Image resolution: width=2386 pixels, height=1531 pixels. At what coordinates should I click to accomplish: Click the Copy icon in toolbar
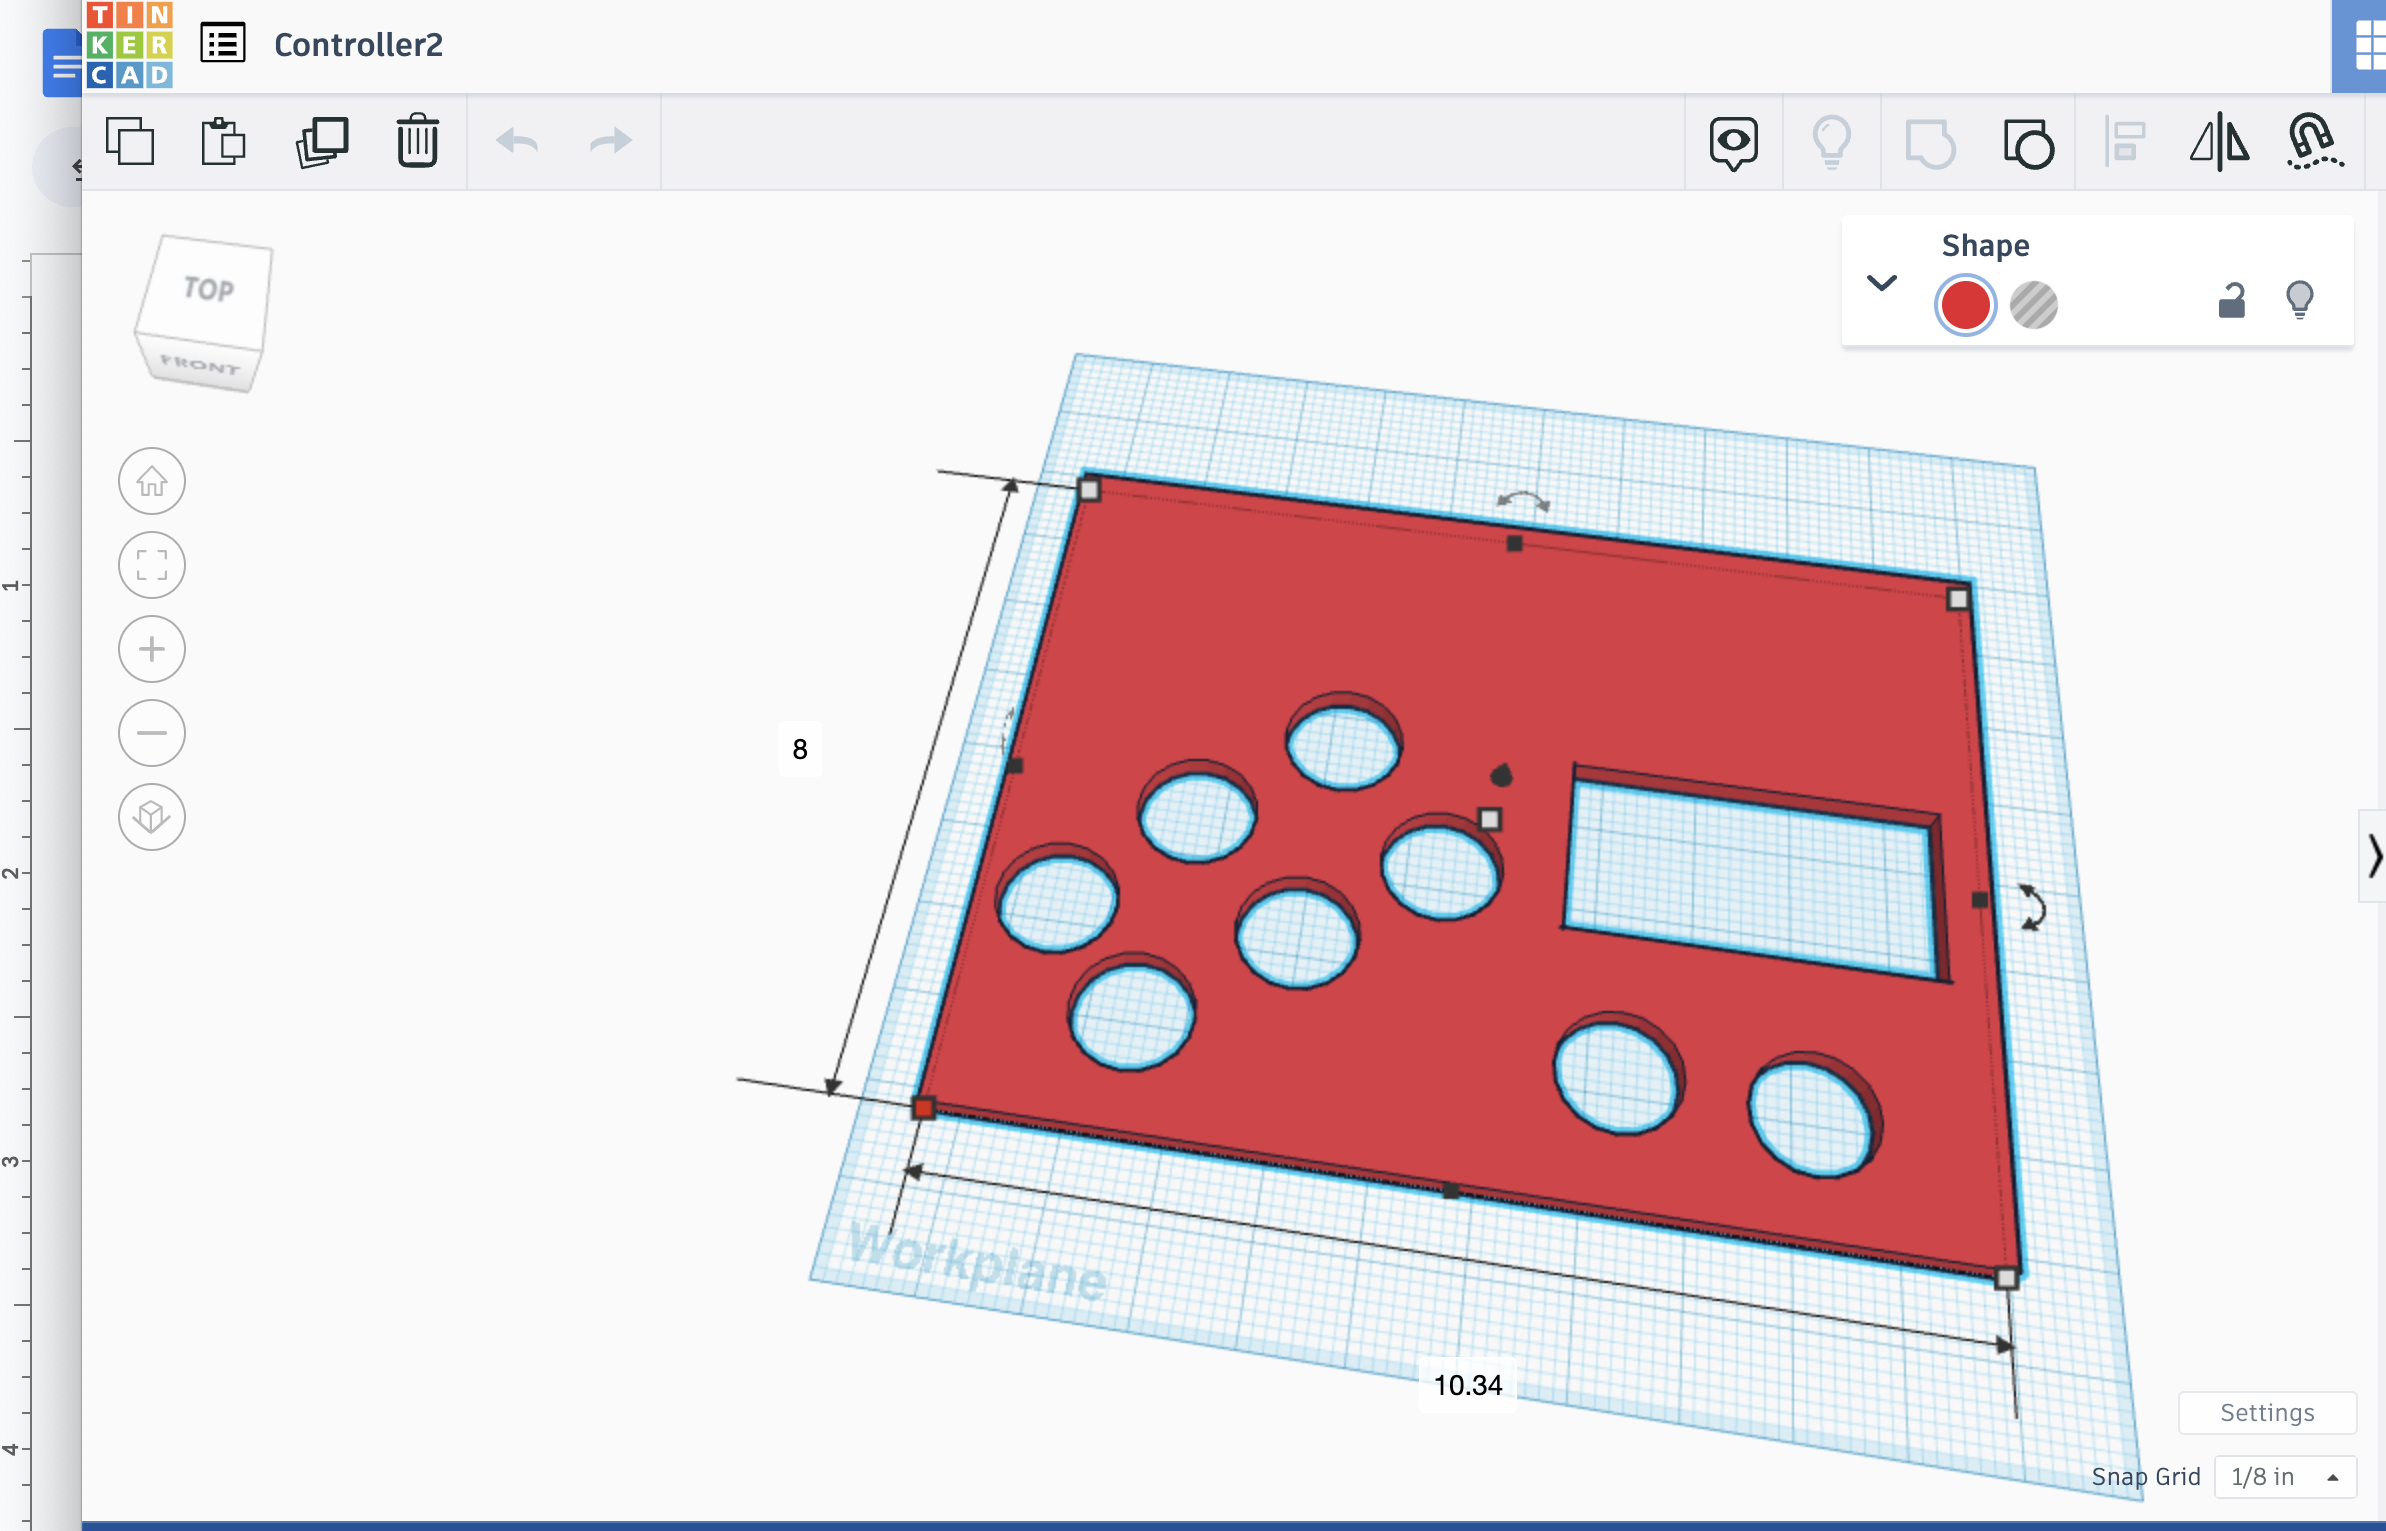click(130, 142)
